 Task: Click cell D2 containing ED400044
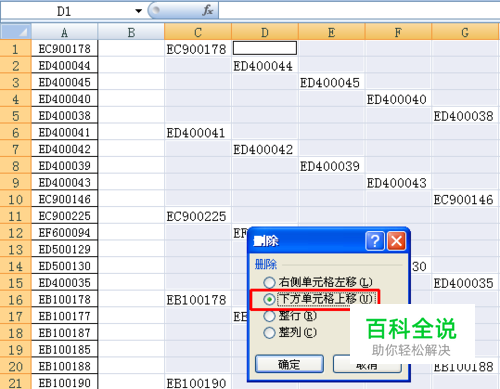tap(265, 66)
